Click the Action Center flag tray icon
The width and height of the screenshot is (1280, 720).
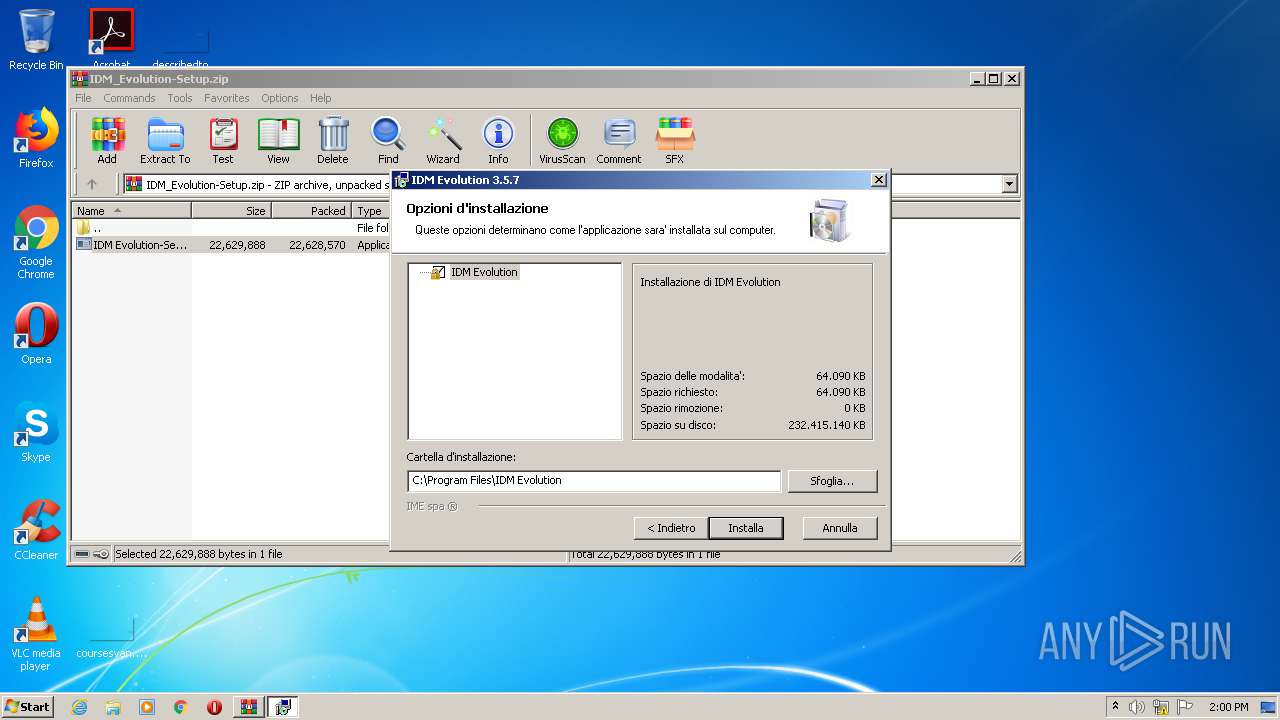click(1185, 707)
